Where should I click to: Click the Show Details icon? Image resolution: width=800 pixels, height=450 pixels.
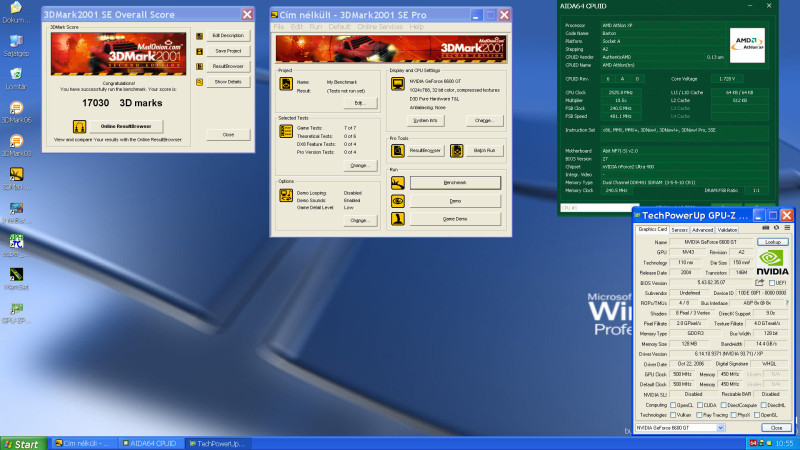click(x=199, y=82)
